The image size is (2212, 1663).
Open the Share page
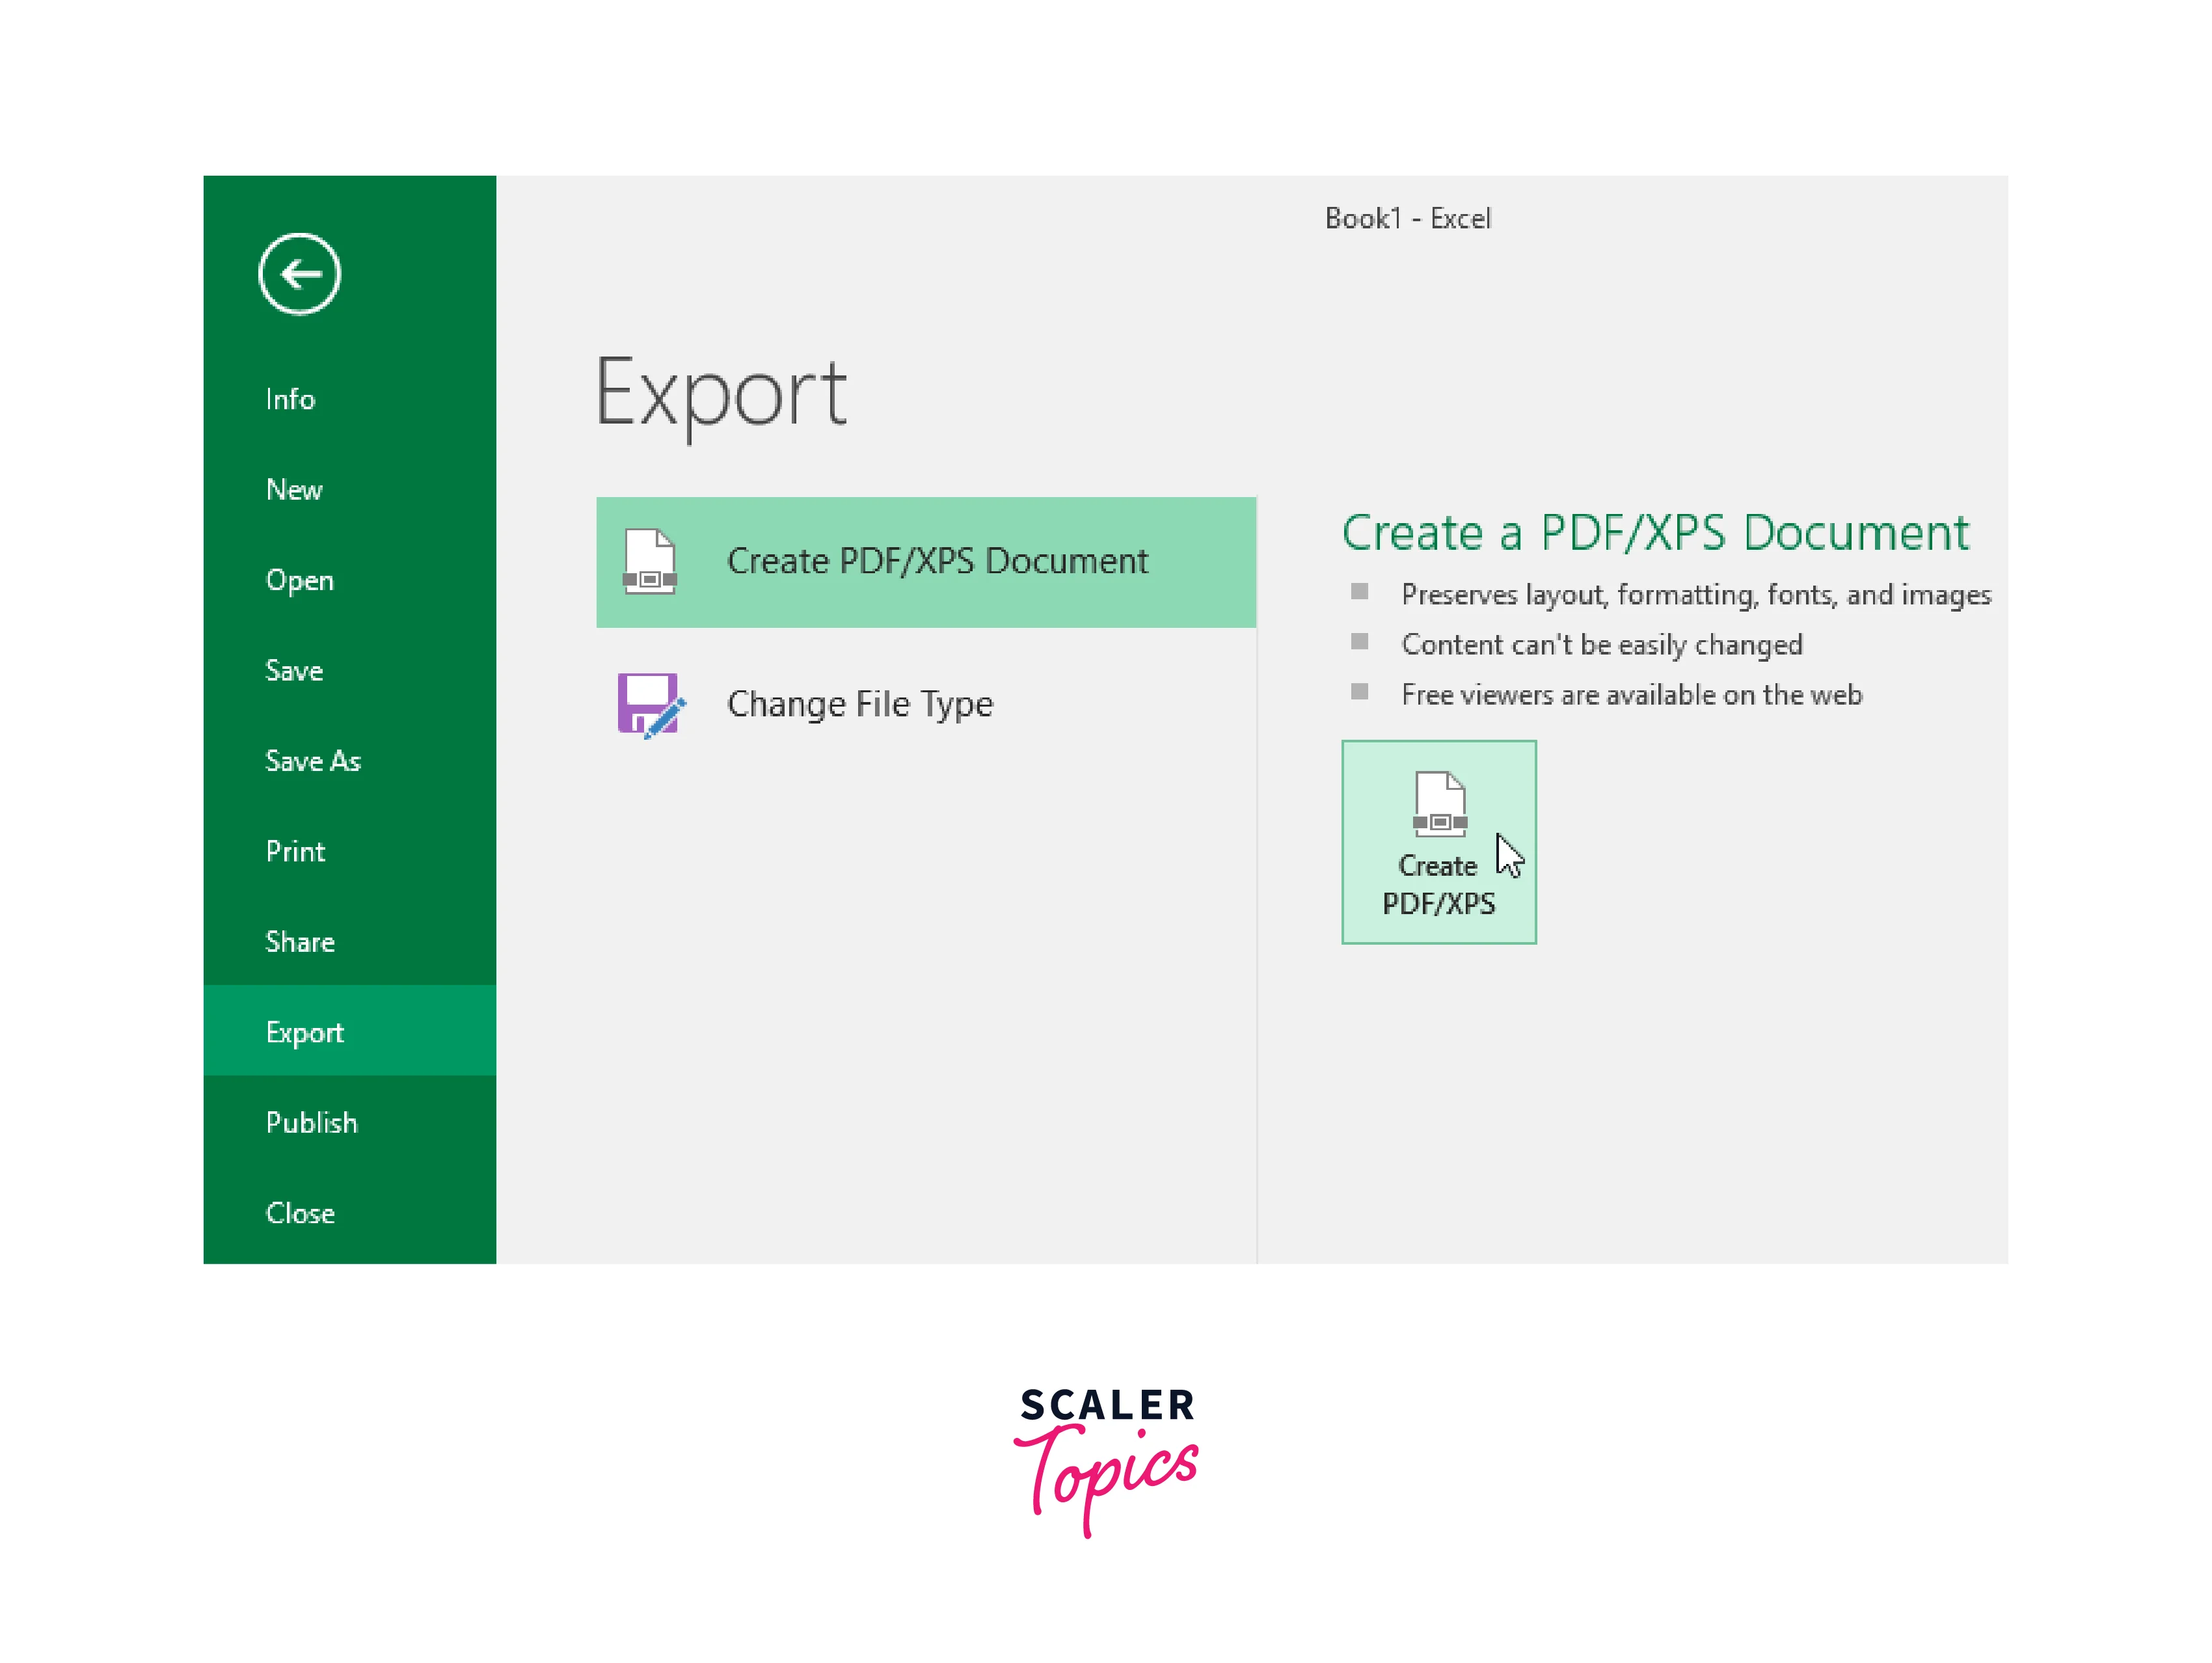[299, 941]
